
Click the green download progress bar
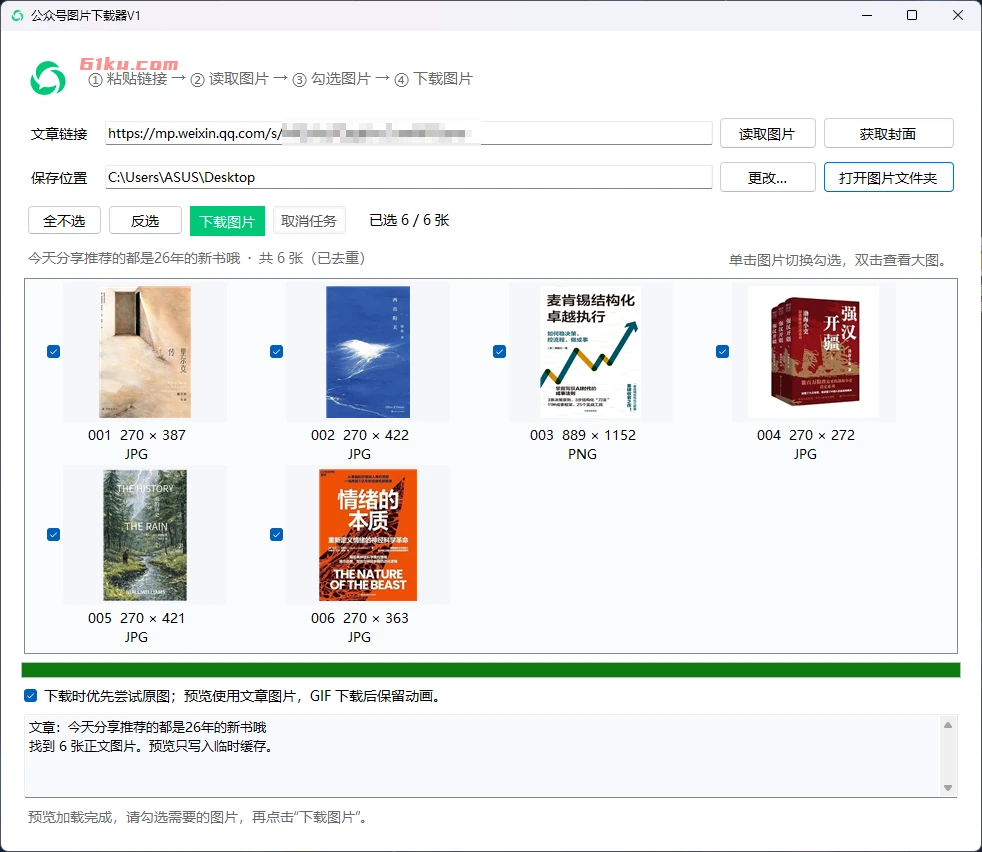[x=490, y=670]
